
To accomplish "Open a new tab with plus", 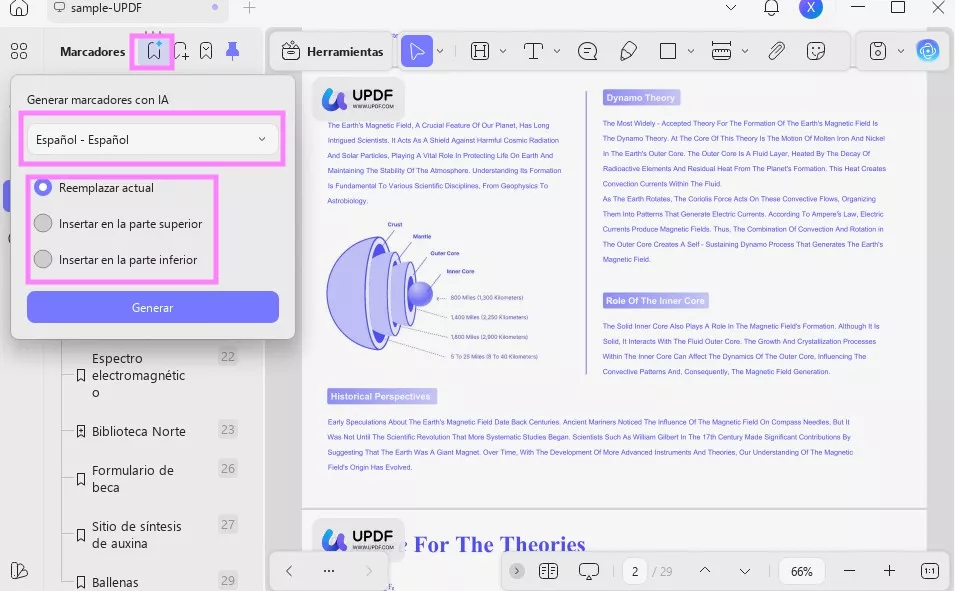I will click(x=249, y=8).
